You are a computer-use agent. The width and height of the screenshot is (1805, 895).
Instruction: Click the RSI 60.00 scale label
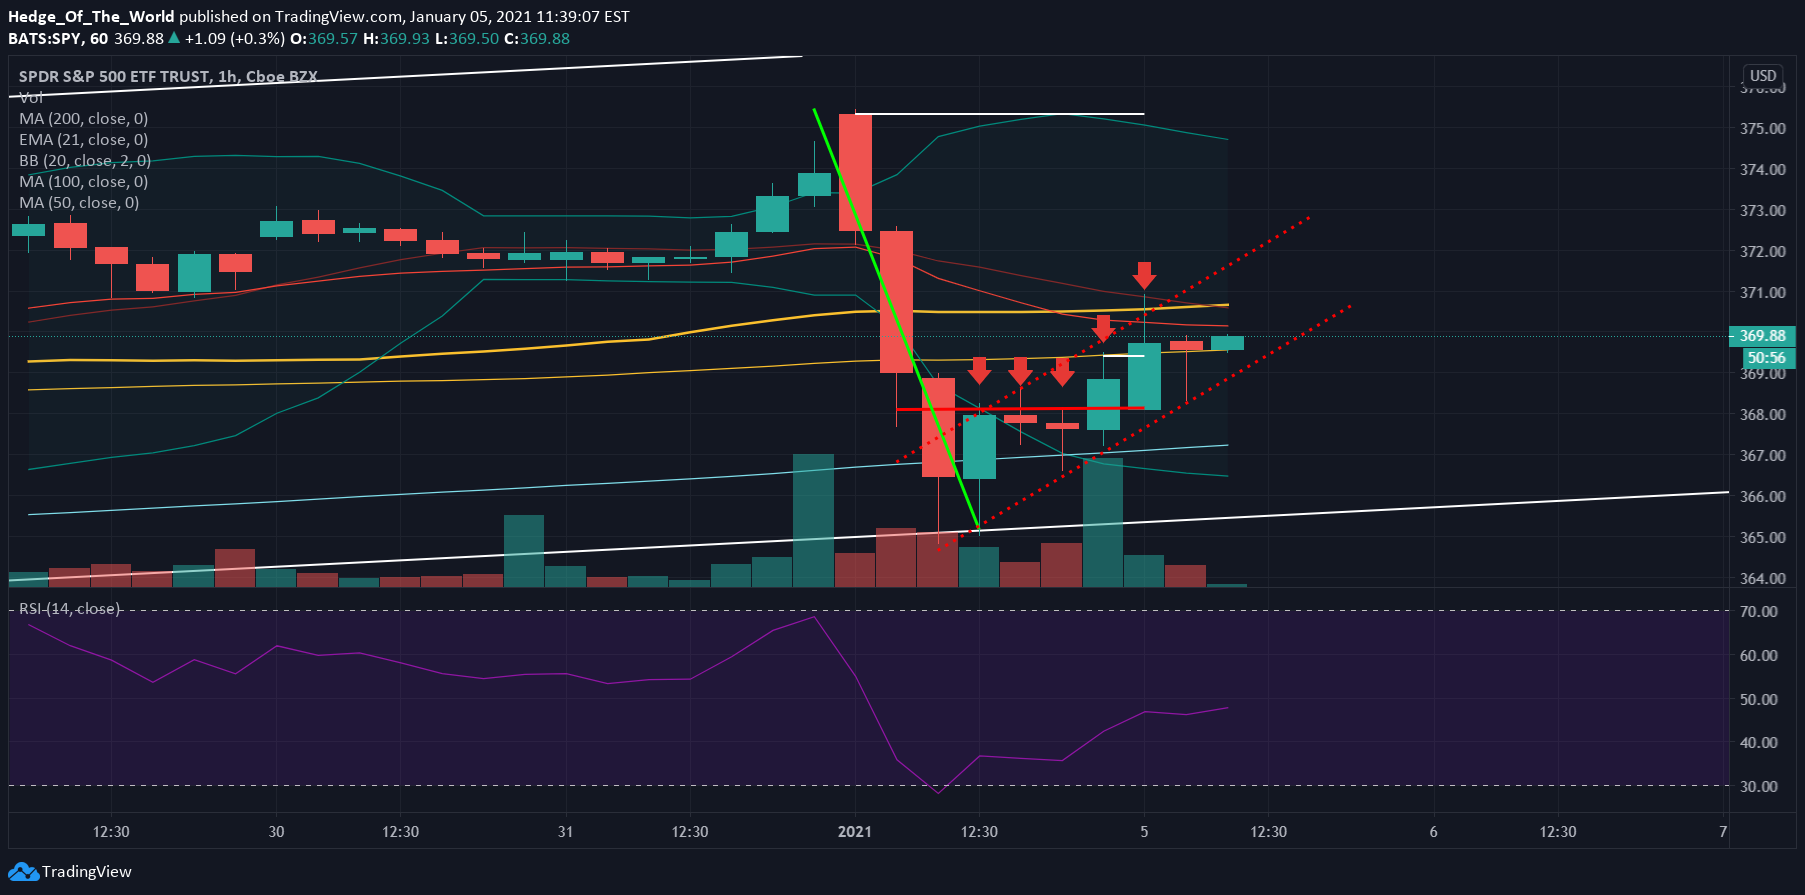(1759, 656)
